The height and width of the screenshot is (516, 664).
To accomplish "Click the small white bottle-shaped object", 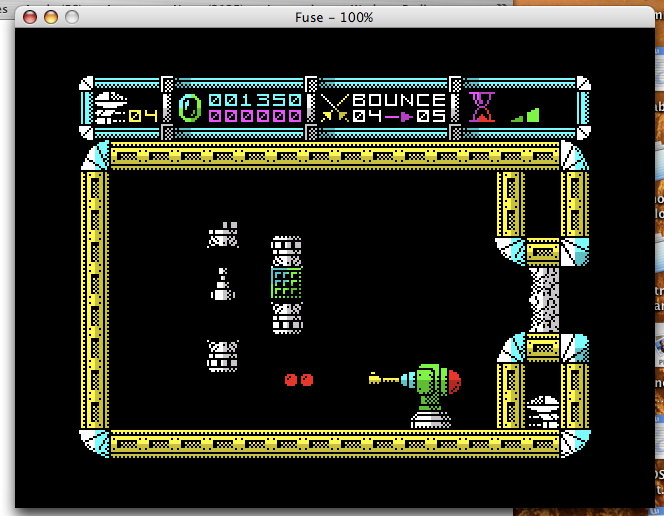I will coord(222,286).
